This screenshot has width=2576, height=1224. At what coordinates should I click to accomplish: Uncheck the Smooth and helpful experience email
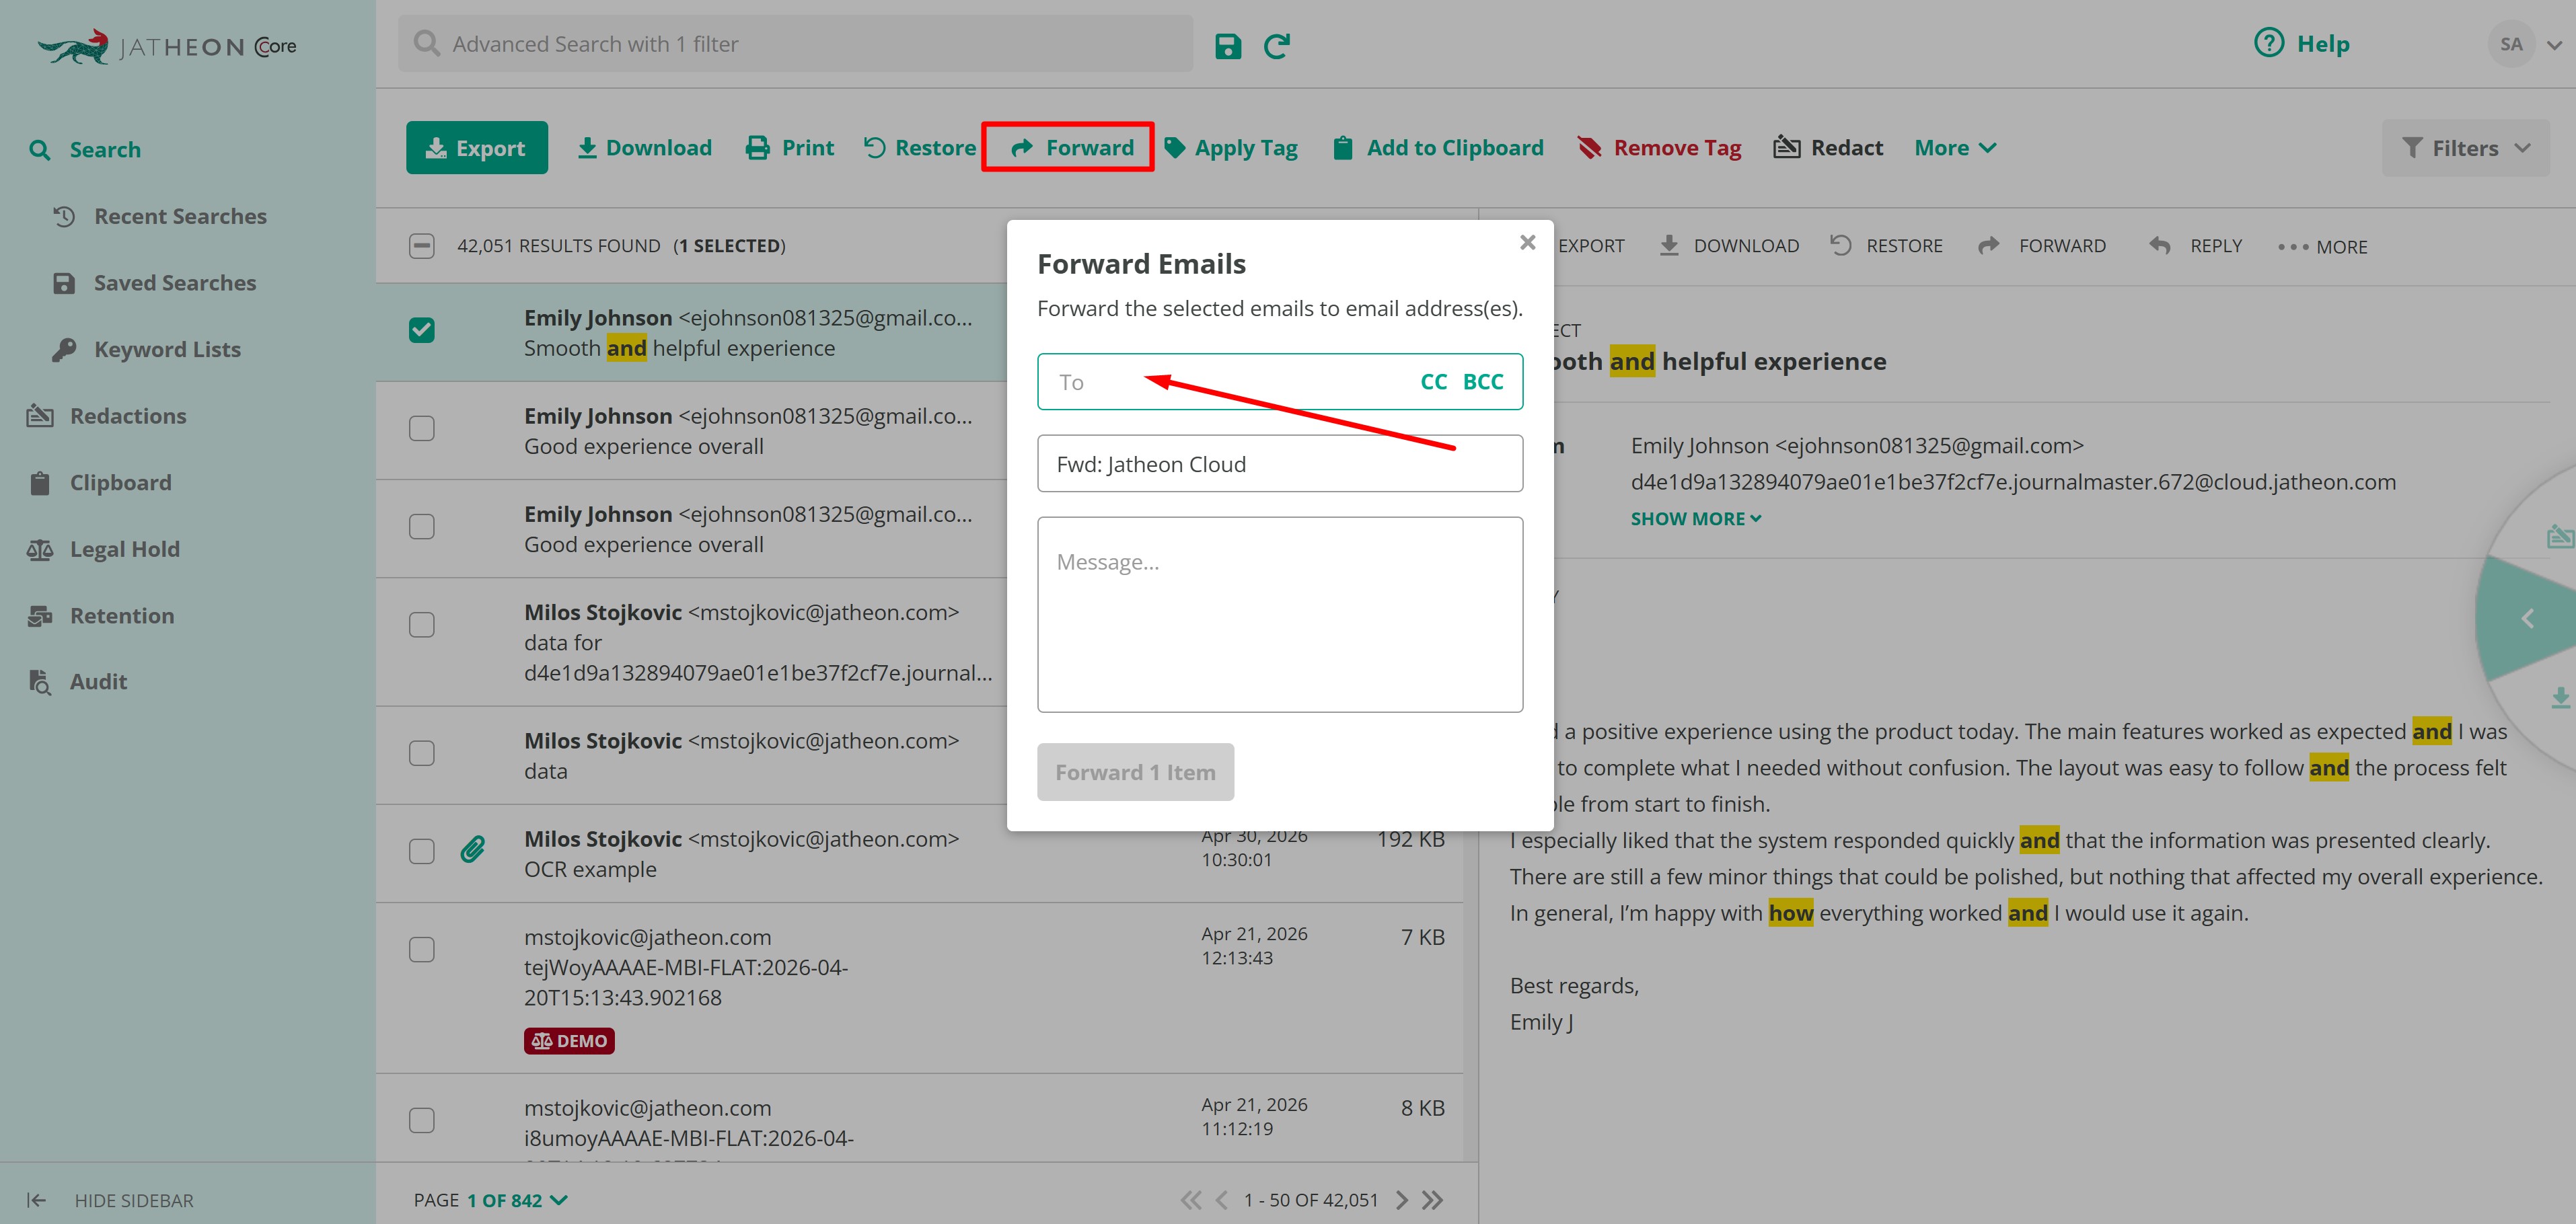[422, 330]
